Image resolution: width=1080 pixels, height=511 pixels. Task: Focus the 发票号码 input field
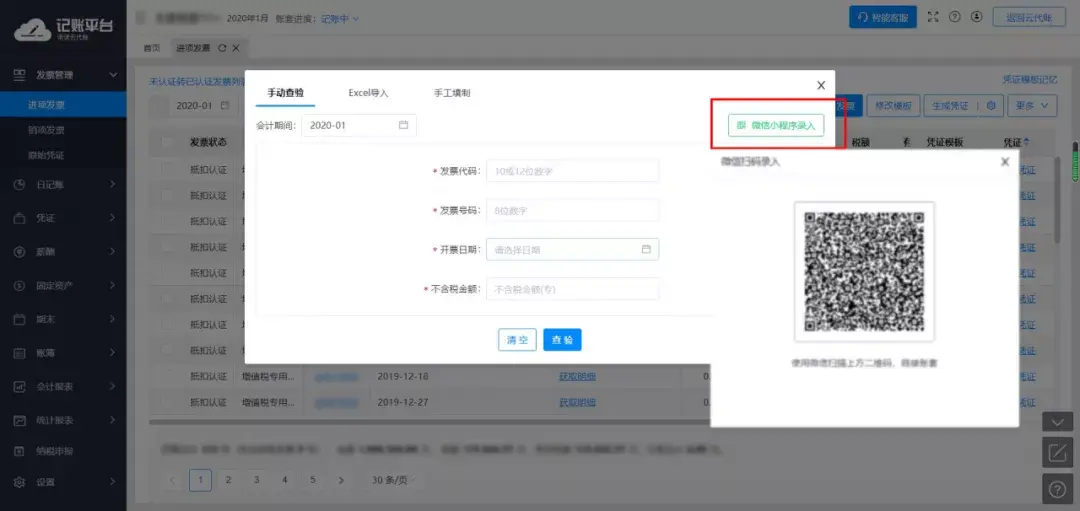tap(572, 210)
